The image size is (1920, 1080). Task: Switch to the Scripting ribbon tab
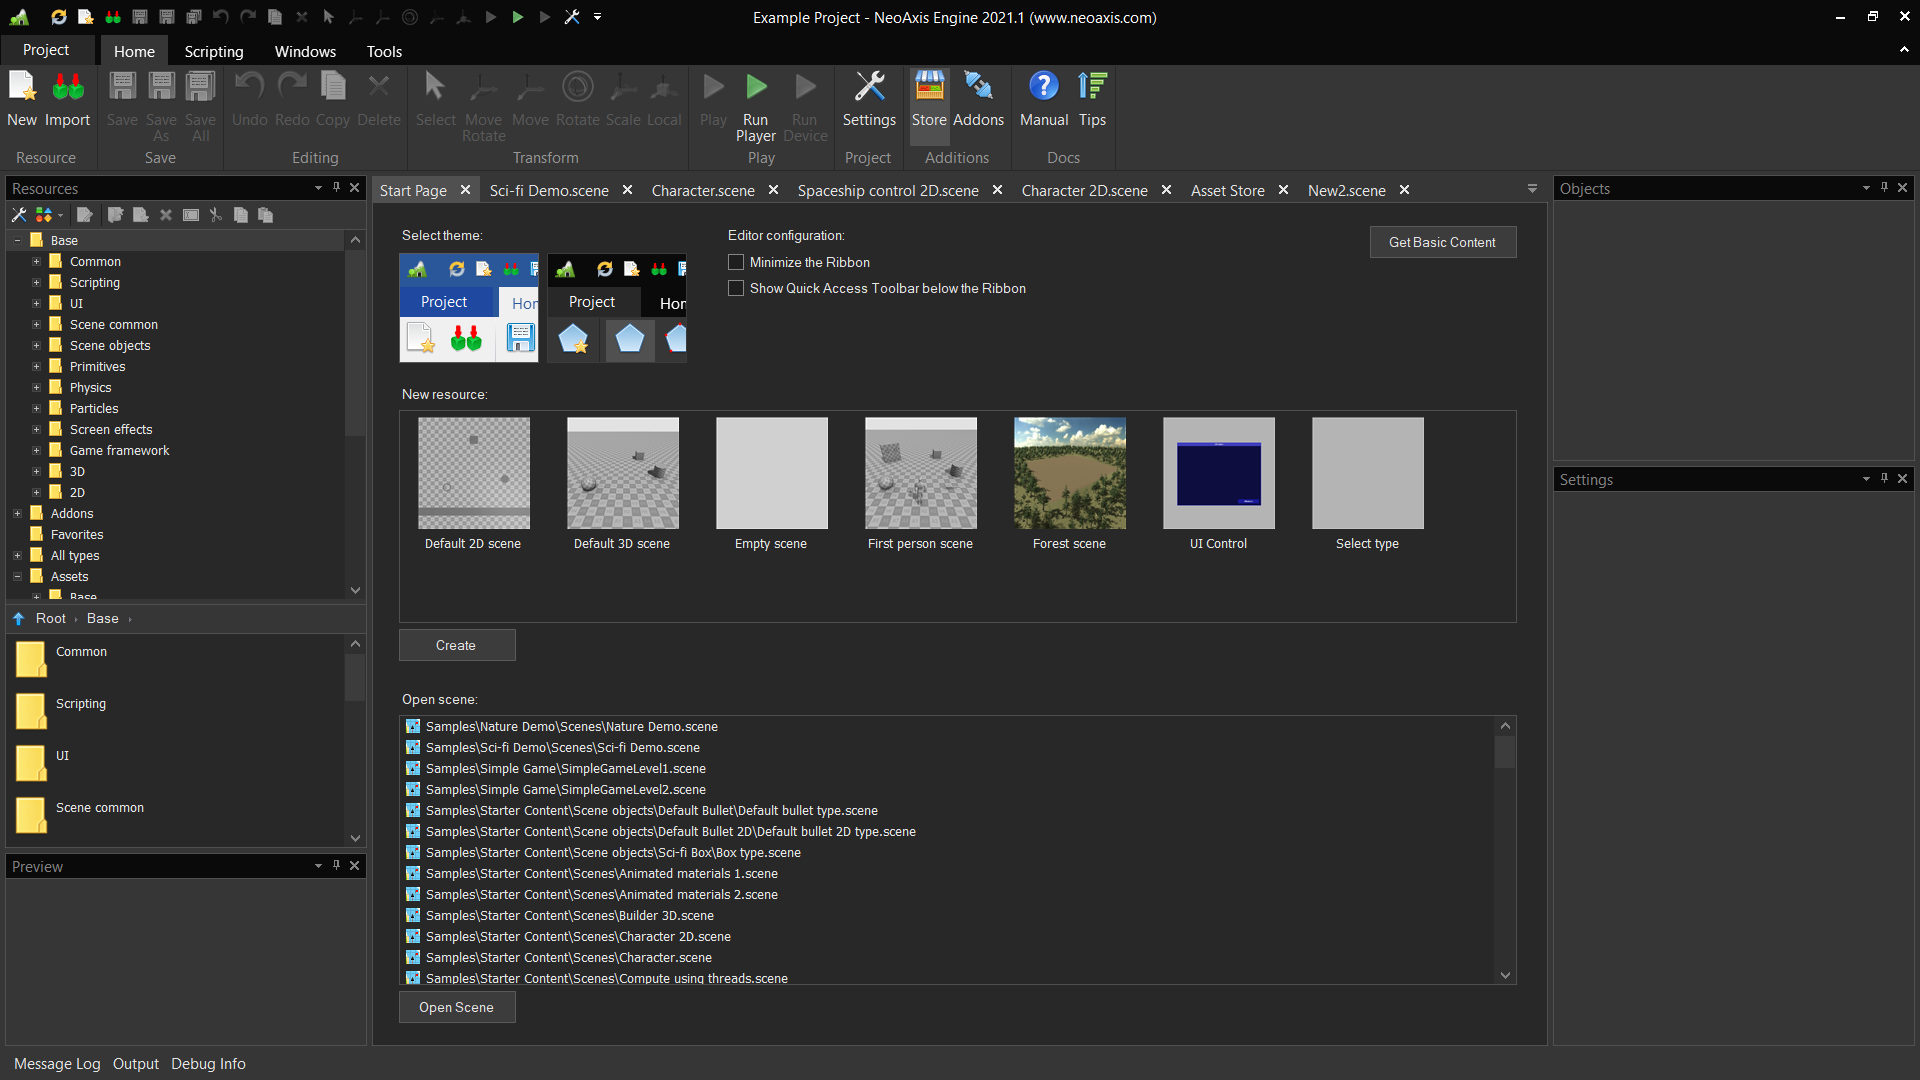click(213, 51)
